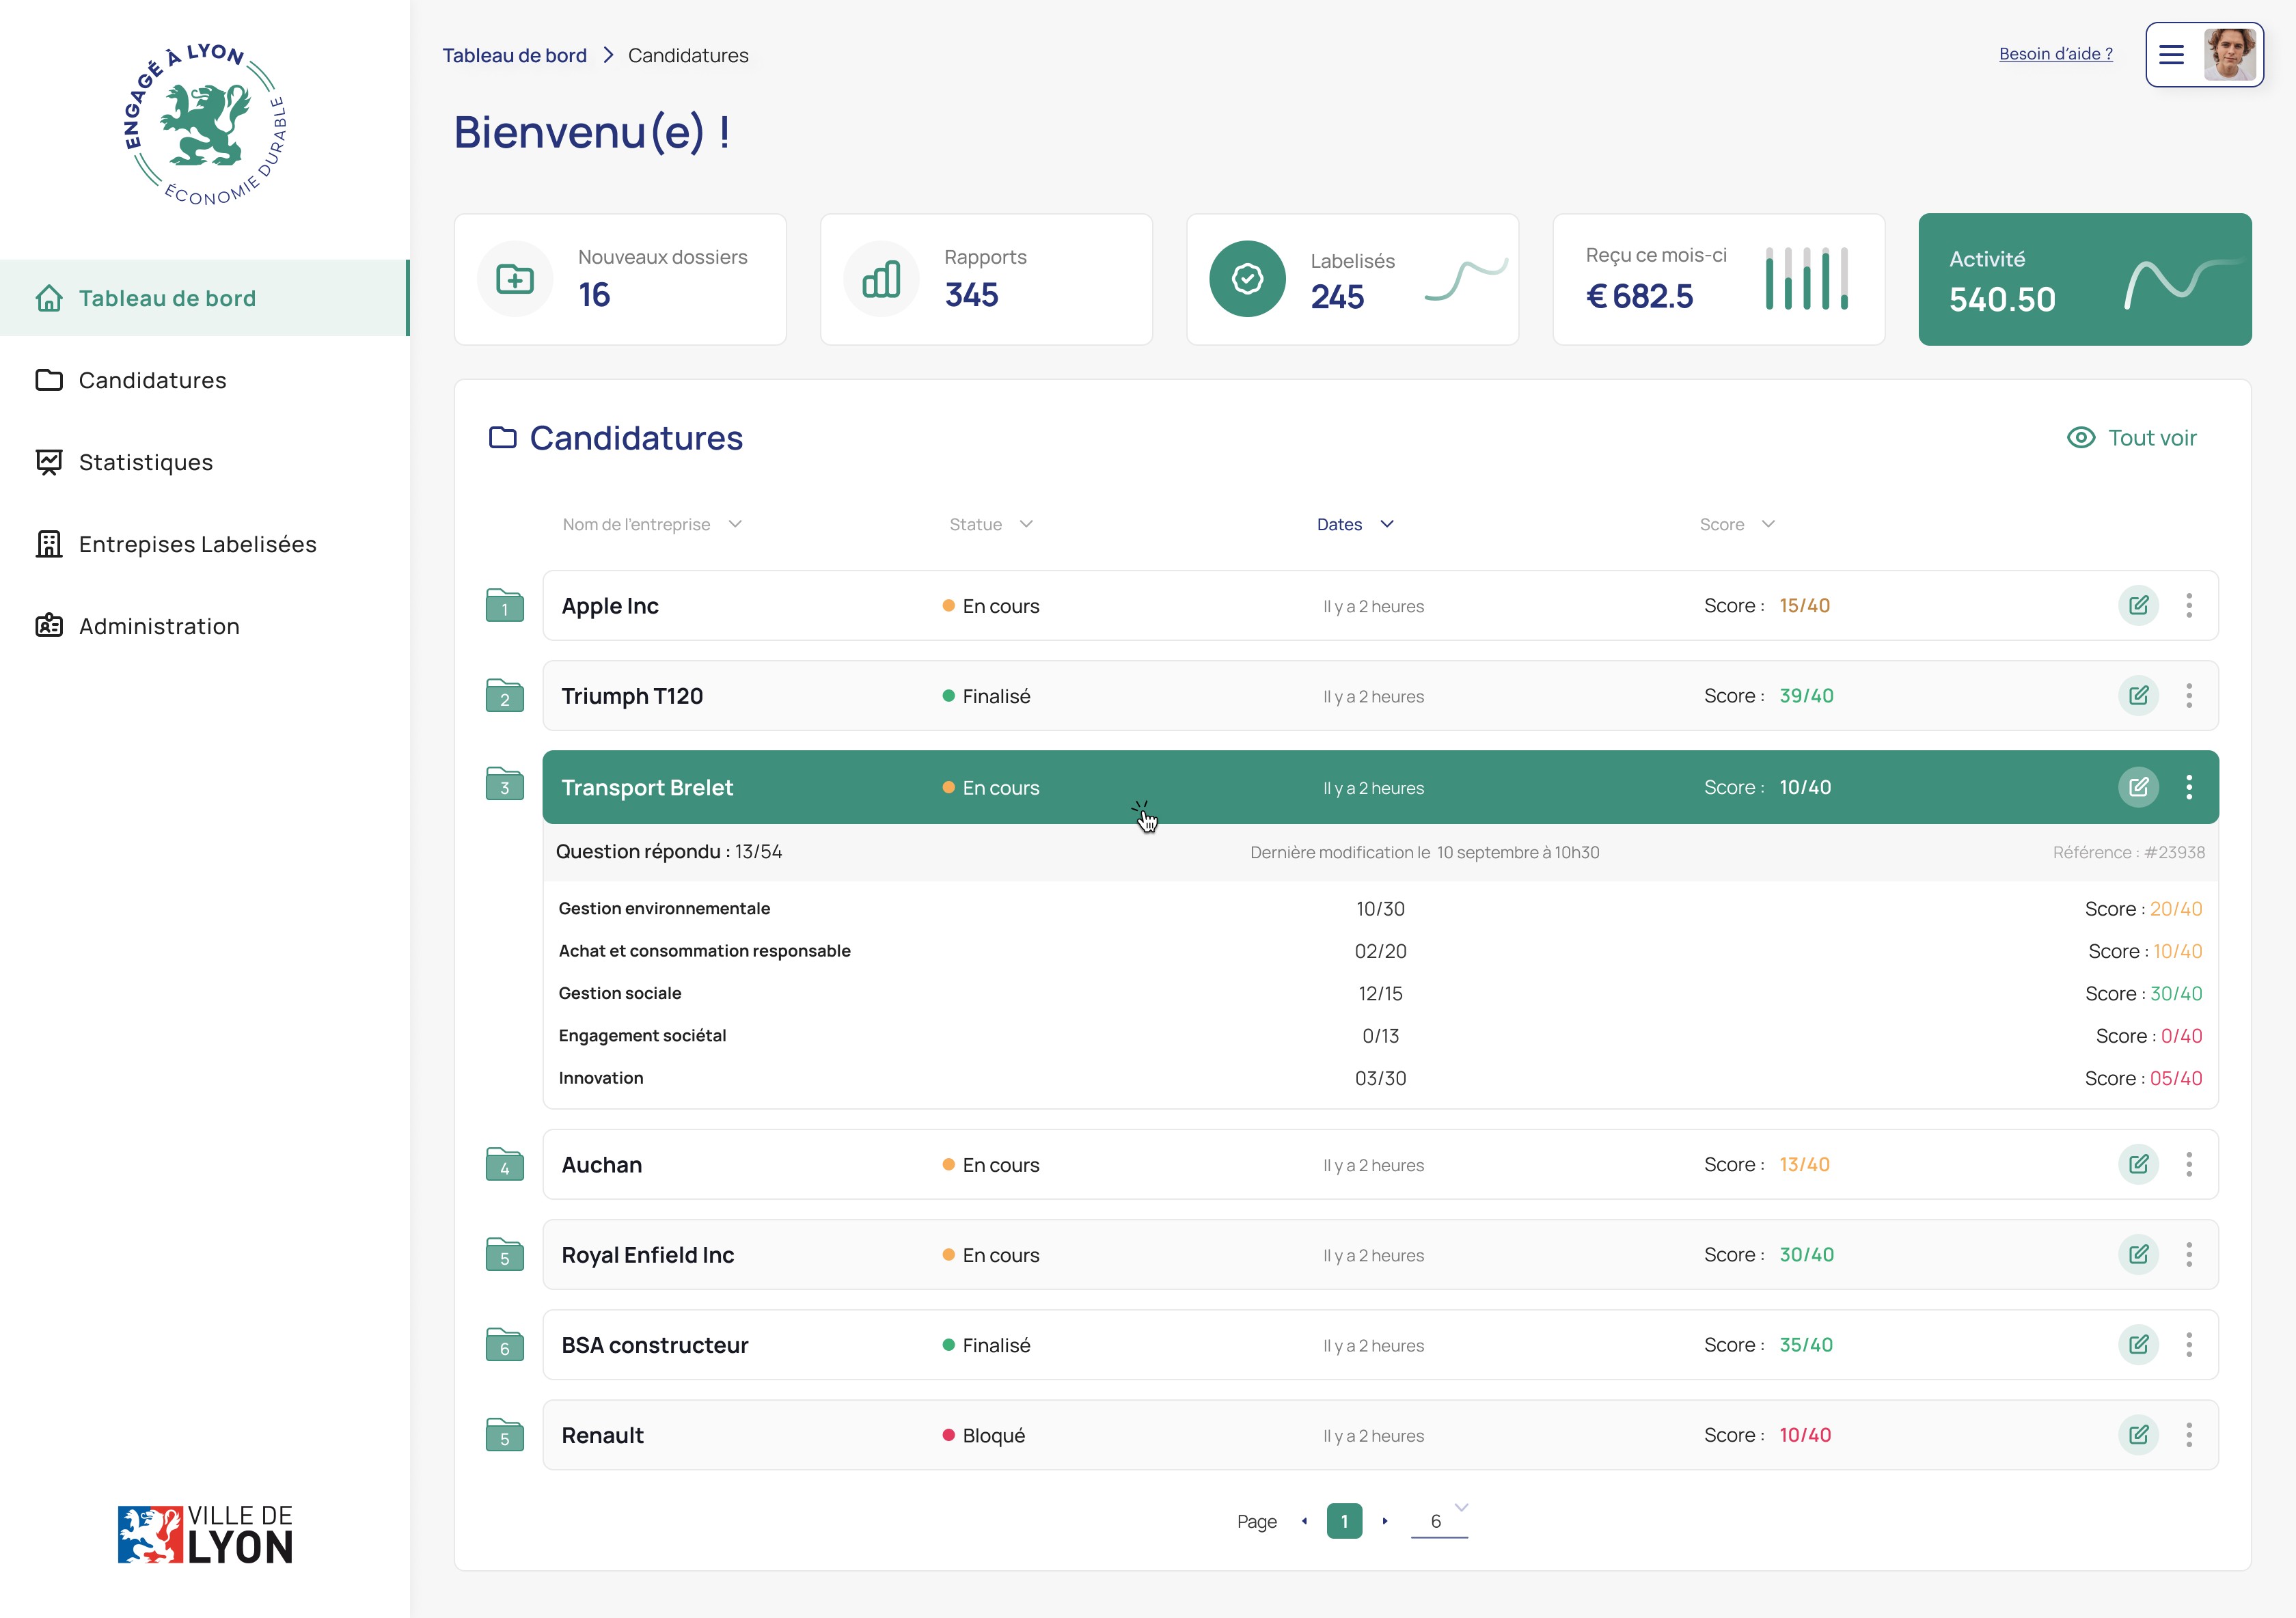Open three-dot menu for Triumph T120
This screenshot has width=2296, height=1618.
2188,696
